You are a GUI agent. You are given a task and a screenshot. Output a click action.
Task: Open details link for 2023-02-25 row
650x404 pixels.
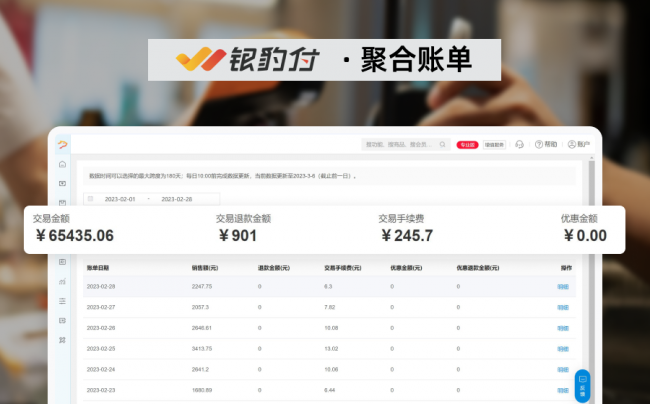[x=563, y=349]
